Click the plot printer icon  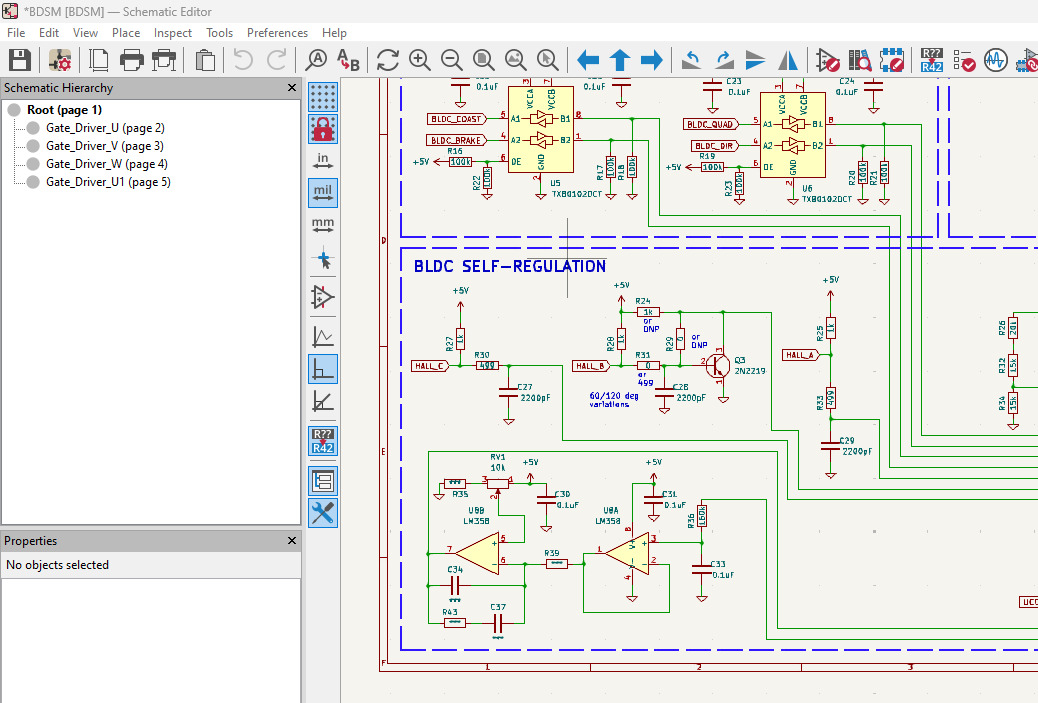pos(164,60)
